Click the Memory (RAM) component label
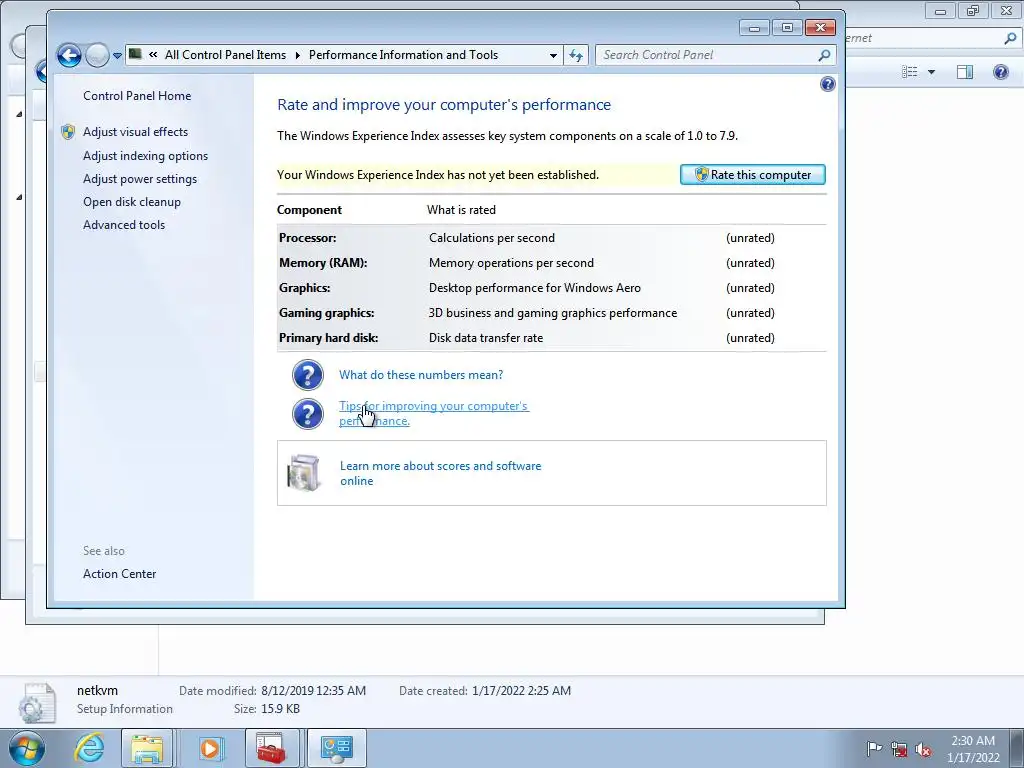The image size is (1024, 768). pos(323,263)
